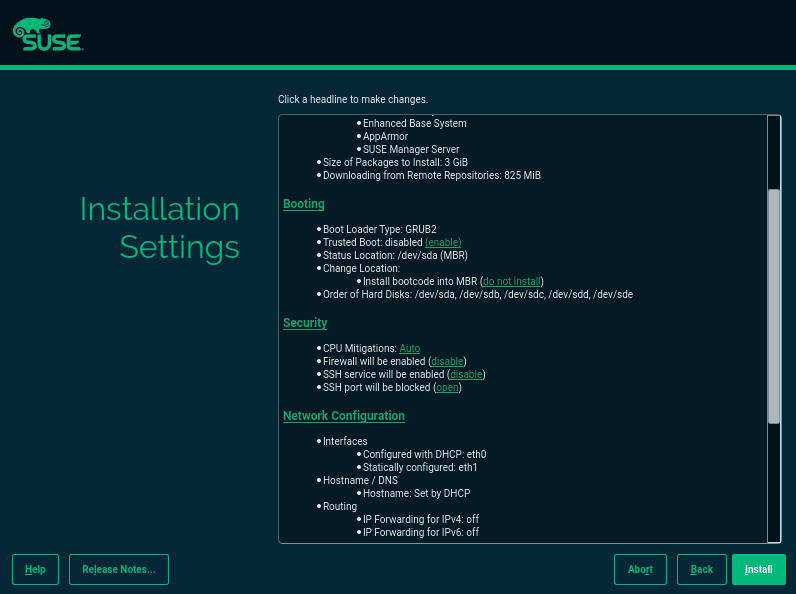Abort the installation
Image resolution: width=796 pixels, height=594 pixels.
click(x=640, y=570)
